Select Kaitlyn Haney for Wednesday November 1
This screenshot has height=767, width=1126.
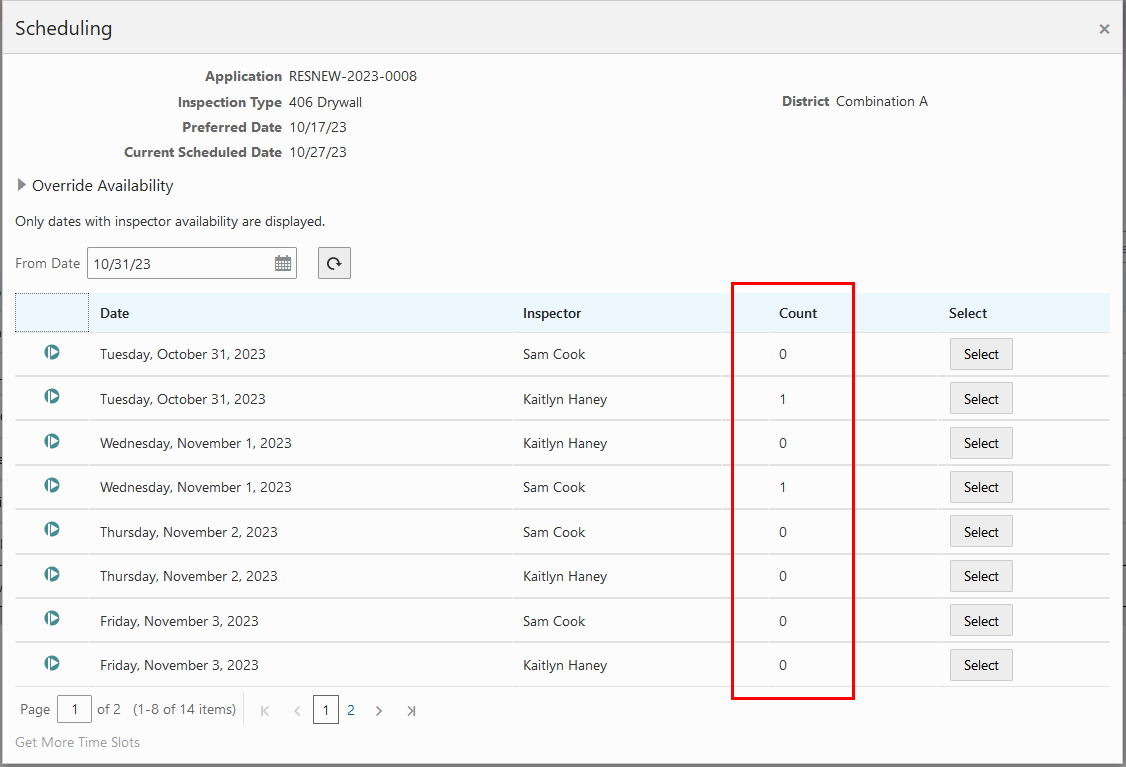(981, 443)
